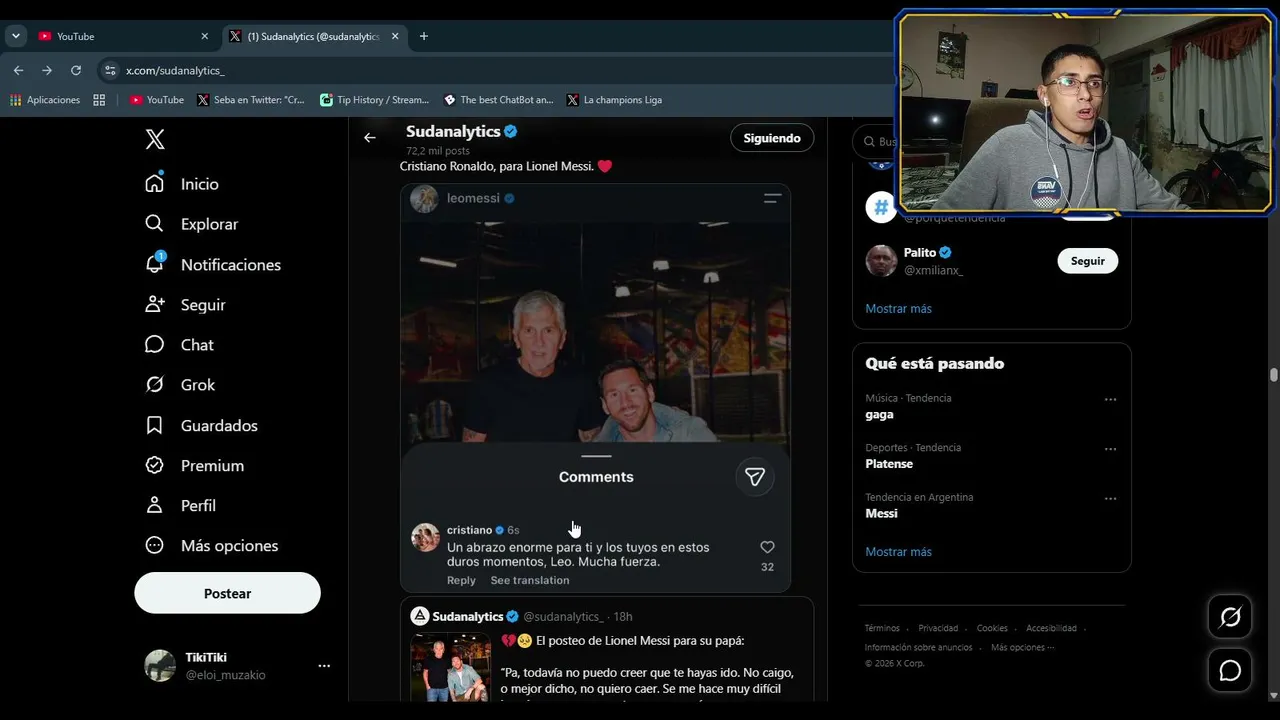
Task: Open the Messi and father photo
Action: (596, 331)
